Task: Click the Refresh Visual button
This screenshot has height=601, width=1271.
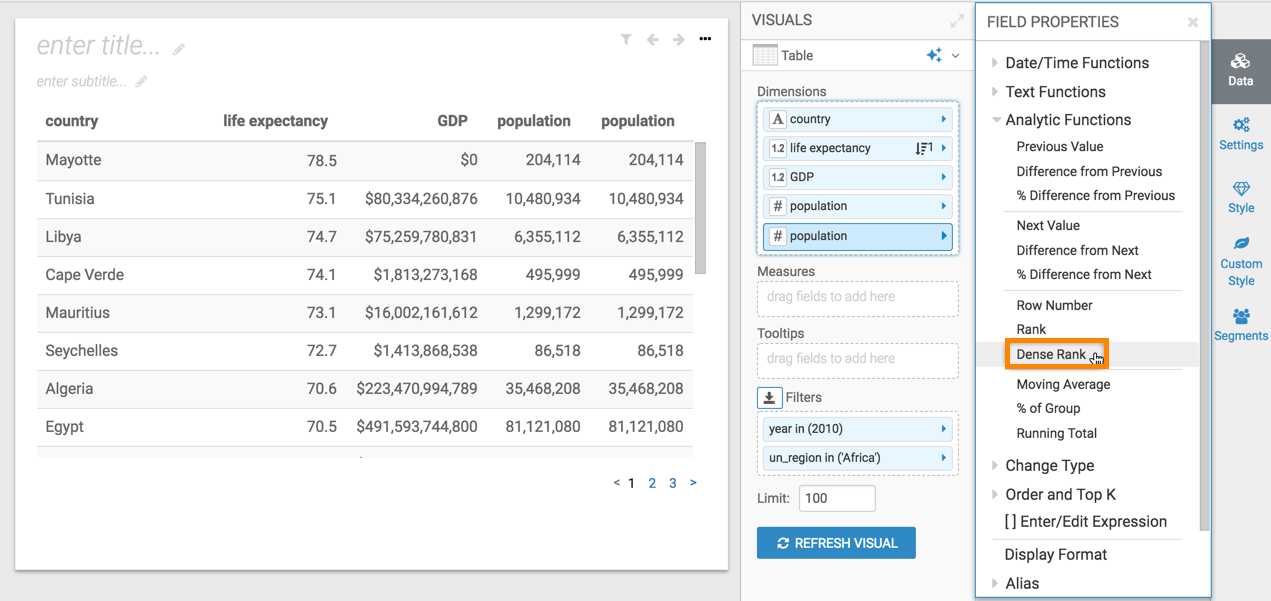Action: (x=836, y=543)
